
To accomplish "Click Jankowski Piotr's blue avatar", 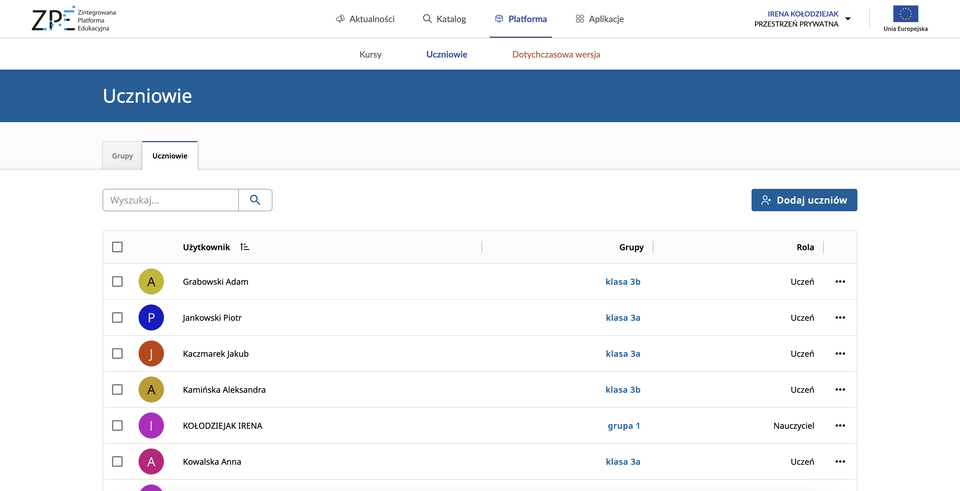I will click(x=151, y=318).
